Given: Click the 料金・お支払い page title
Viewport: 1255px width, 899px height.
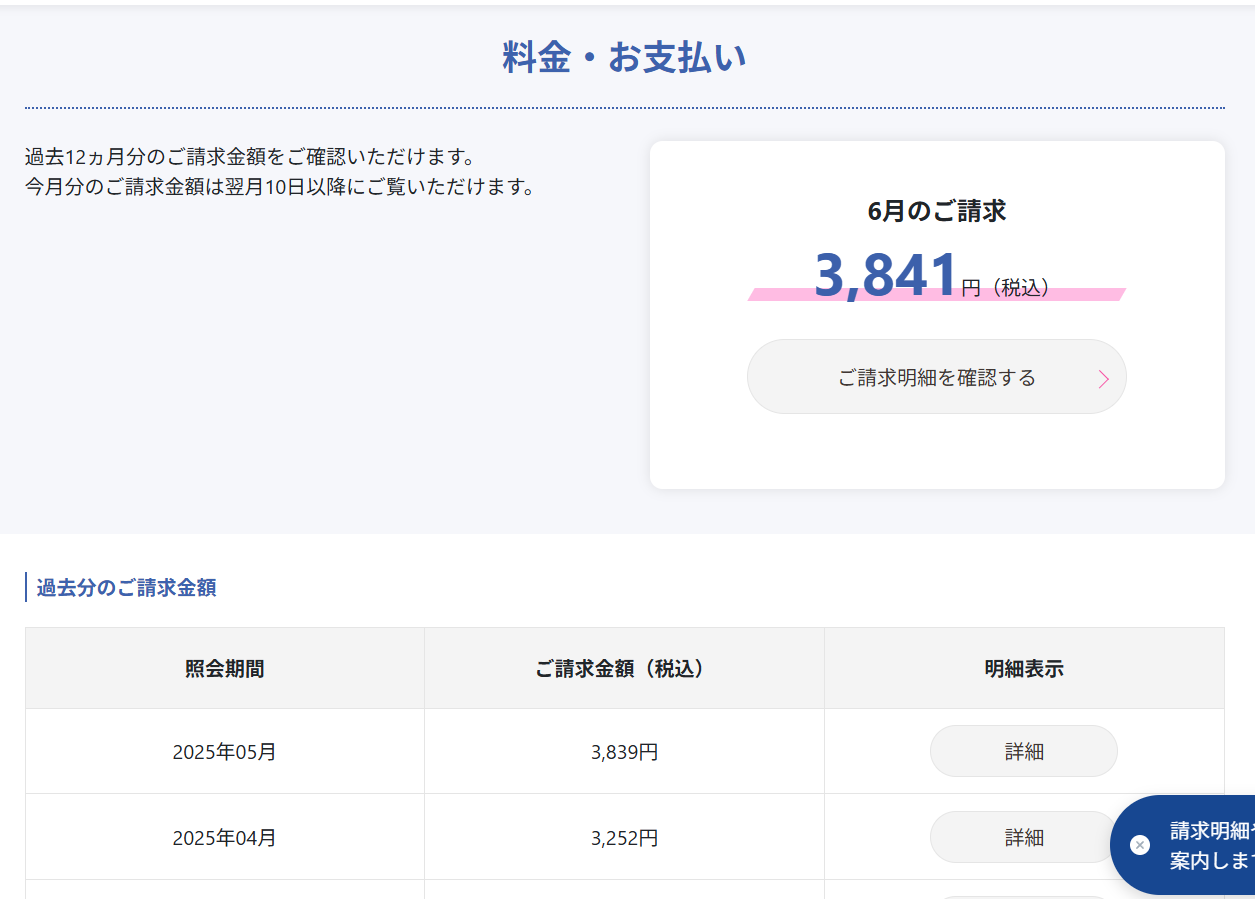Looking at the screenshot, I should coord(625,58).
